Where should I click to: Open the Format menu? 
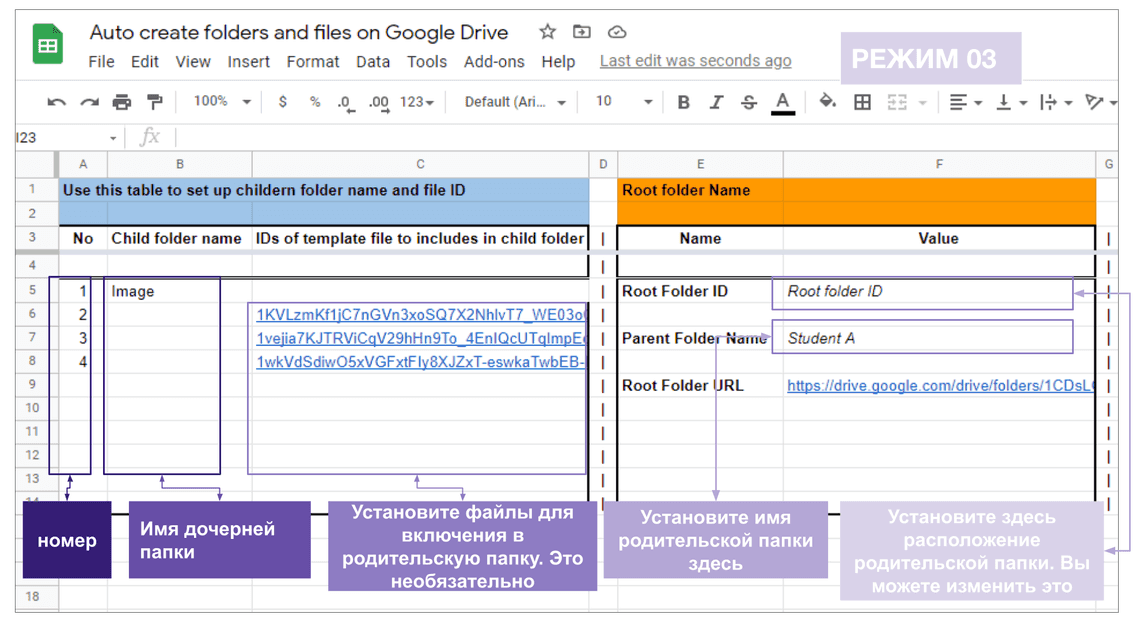(313, 62)
